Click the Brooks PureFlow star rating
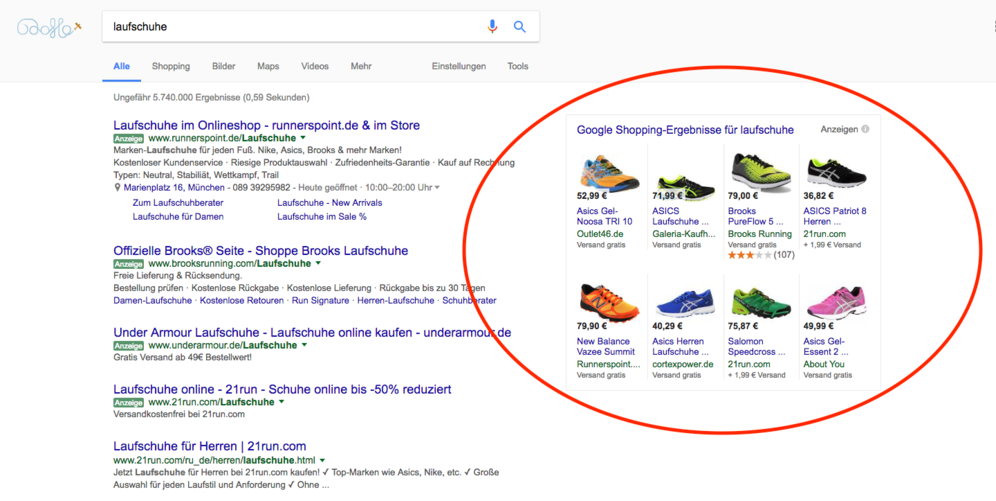 [750, 255]
